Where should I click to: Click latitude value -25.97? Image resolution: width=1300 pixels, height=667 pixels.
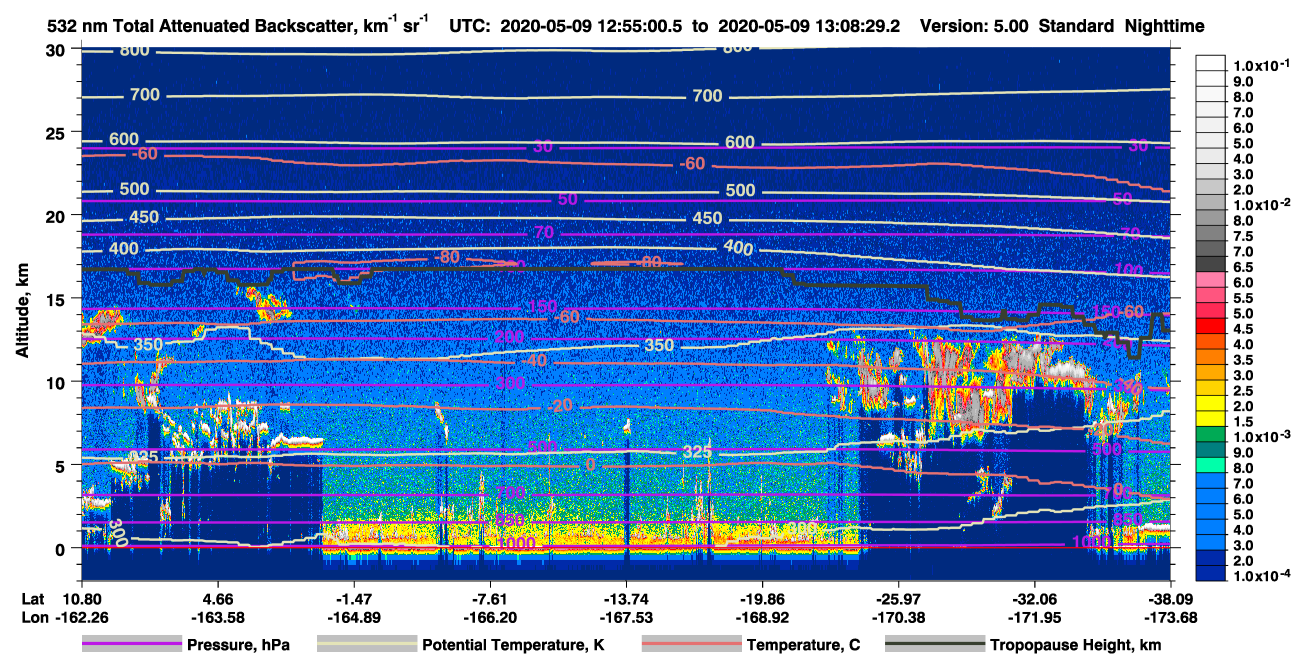(x=898, y=598)
